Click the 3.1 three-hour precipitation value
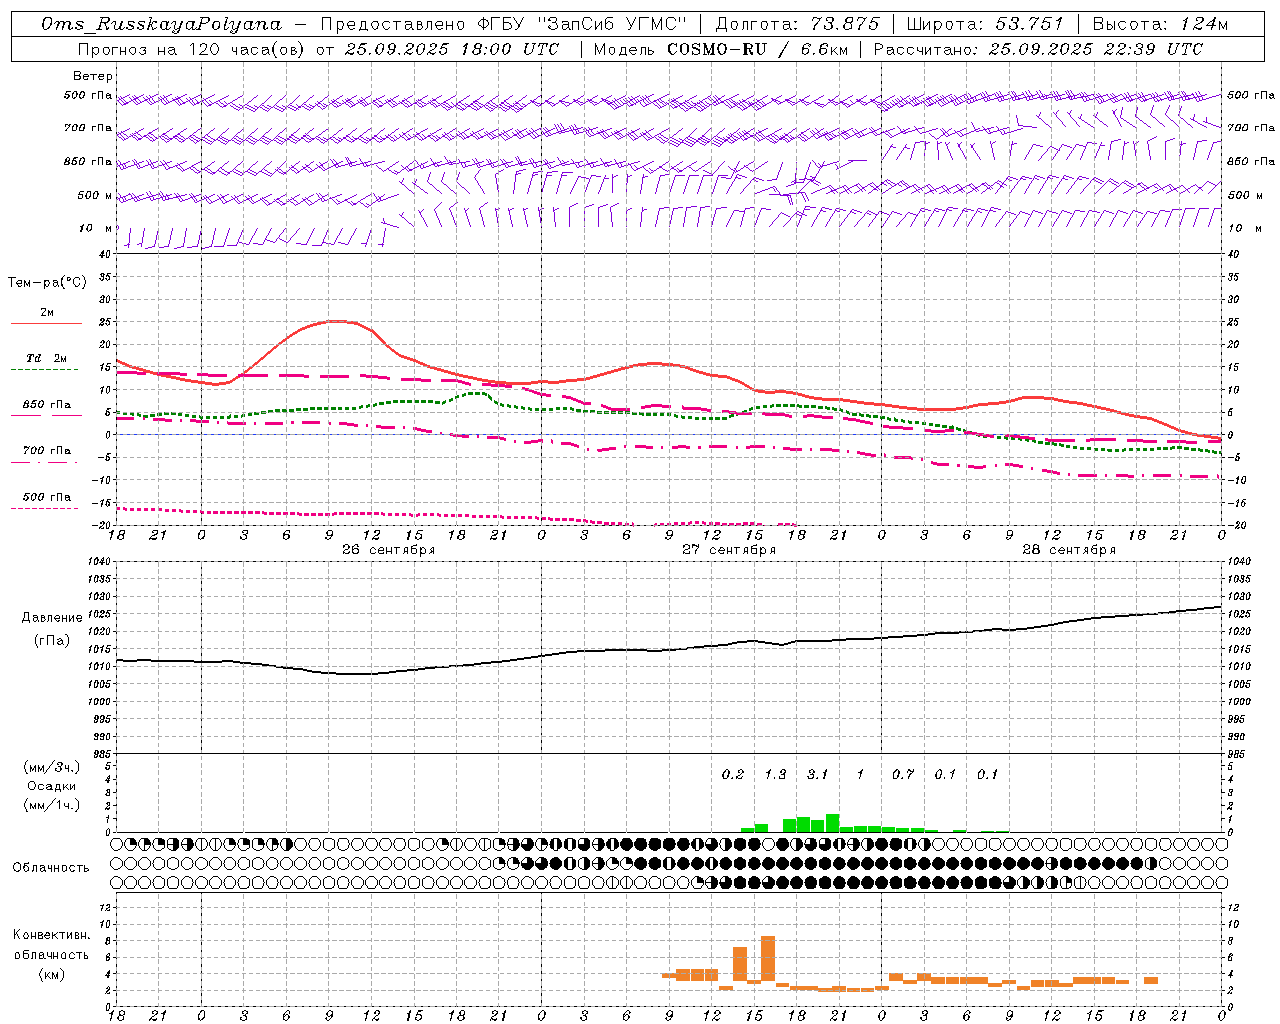The height and width of the screenshot is (1024, 1280). tap(817, 775)
